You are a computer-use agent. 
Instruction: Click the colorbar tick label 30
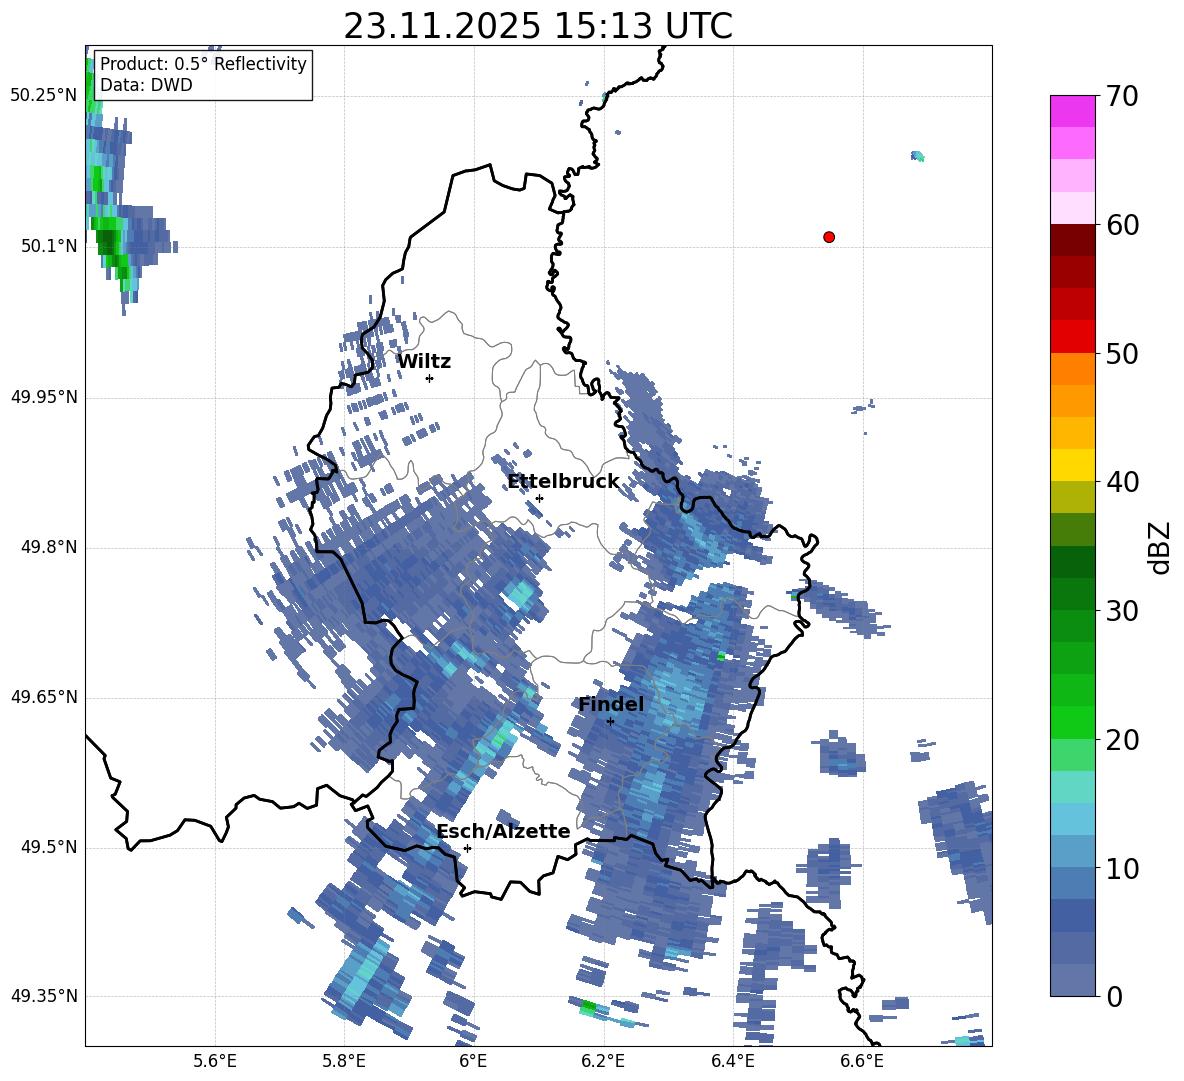[1121, 611]
